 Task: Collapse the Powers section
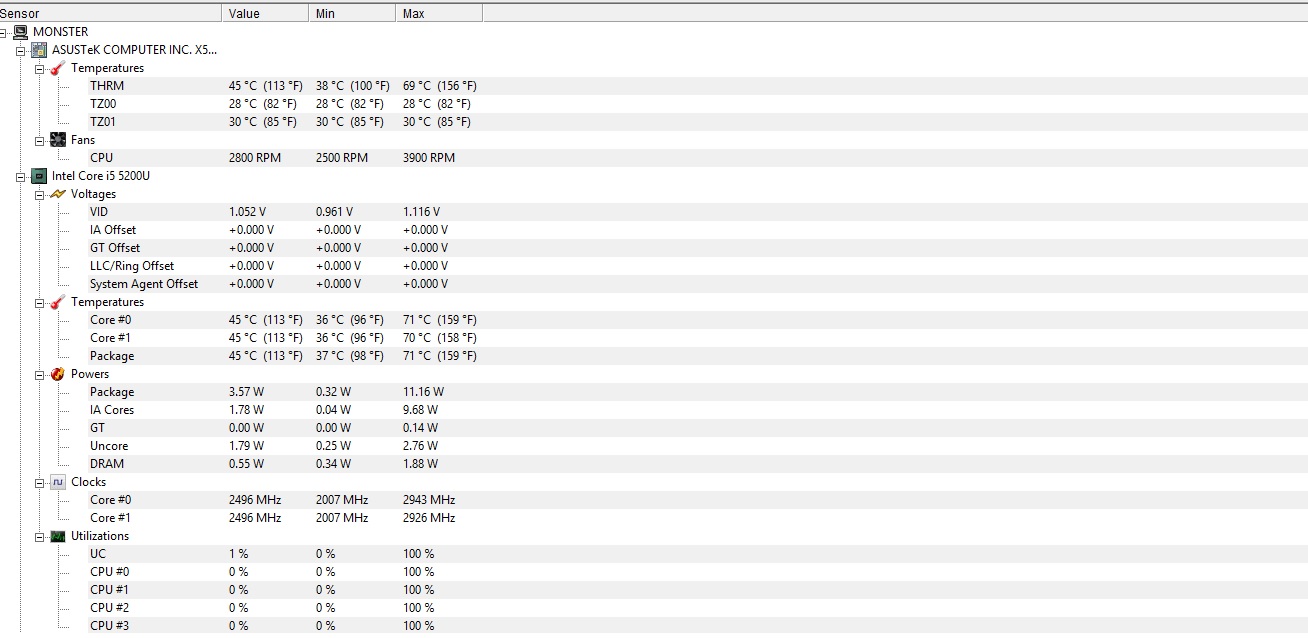40,374
